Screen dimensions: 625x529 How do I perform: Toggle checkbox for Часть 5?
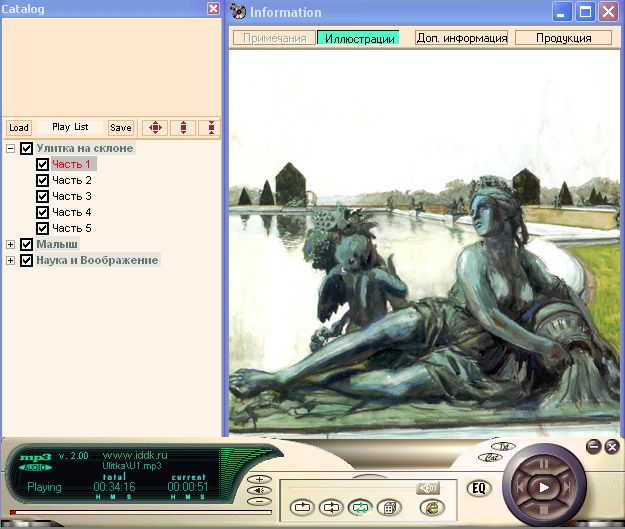pos(42,228)
